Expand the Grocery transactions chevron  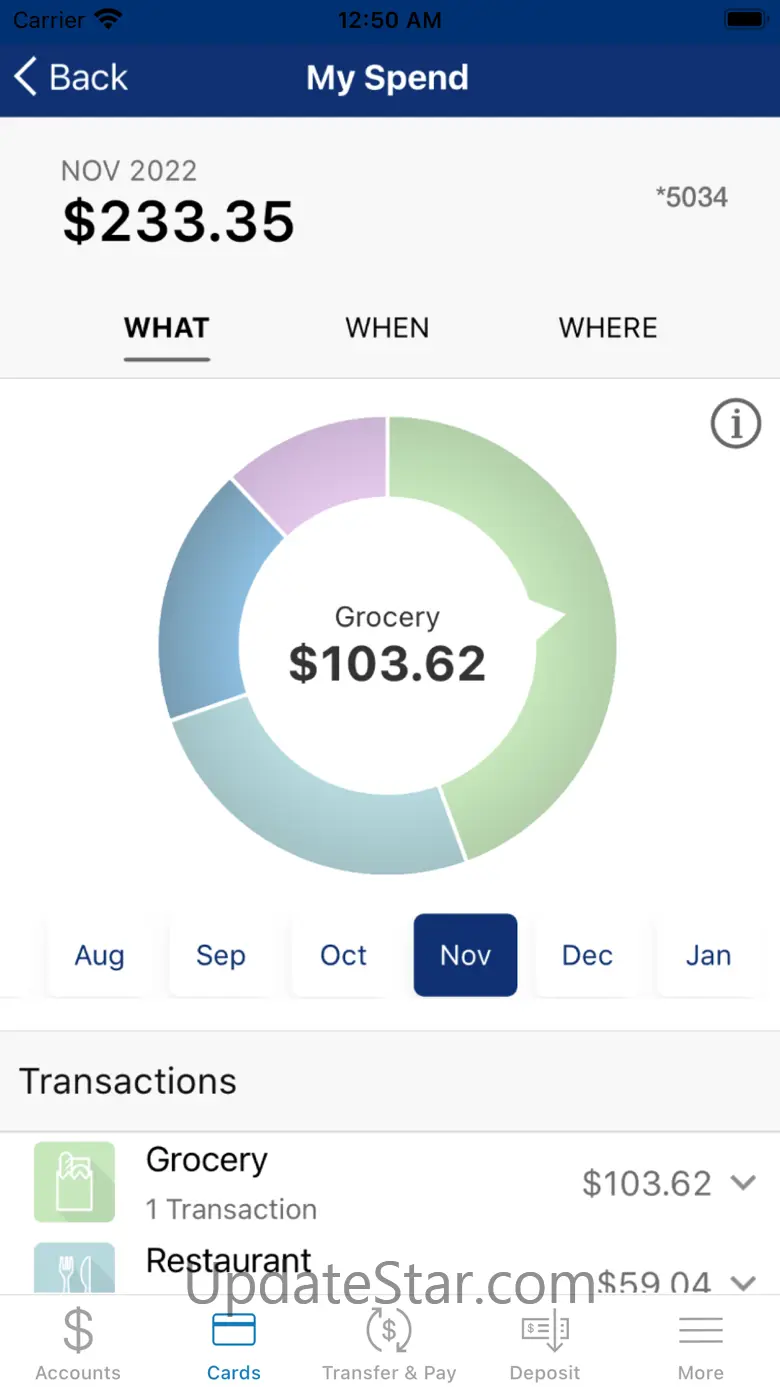pyautogui.click(x=743, y=1182)
